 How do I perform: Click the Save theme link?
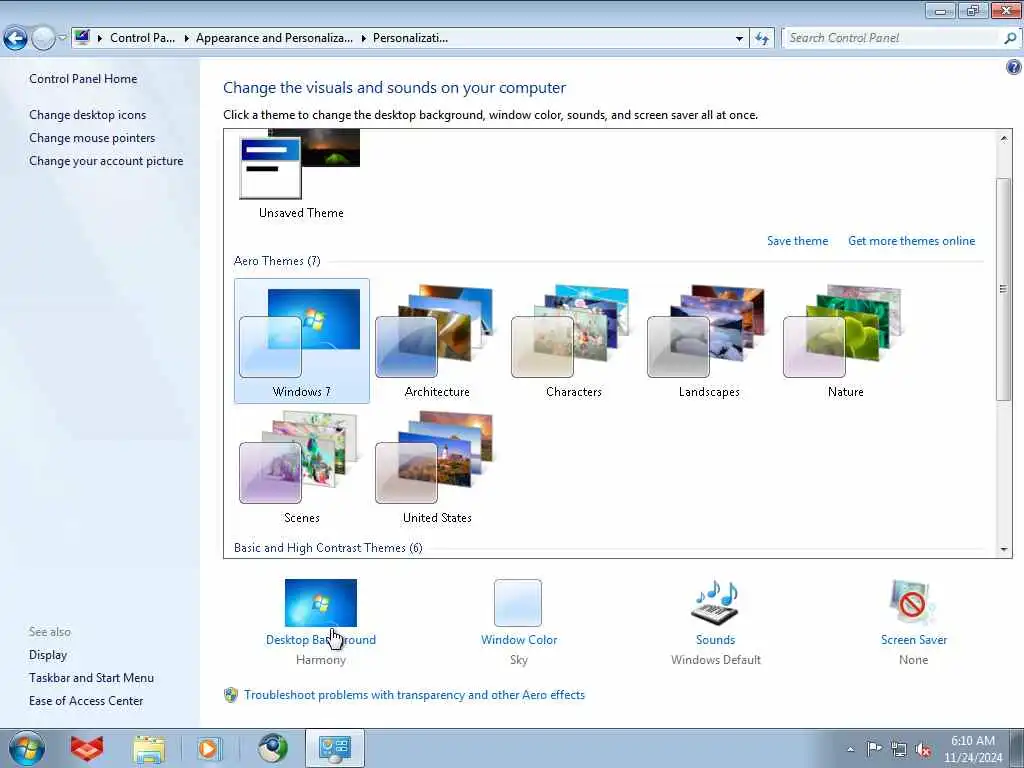tap(797, 241)
